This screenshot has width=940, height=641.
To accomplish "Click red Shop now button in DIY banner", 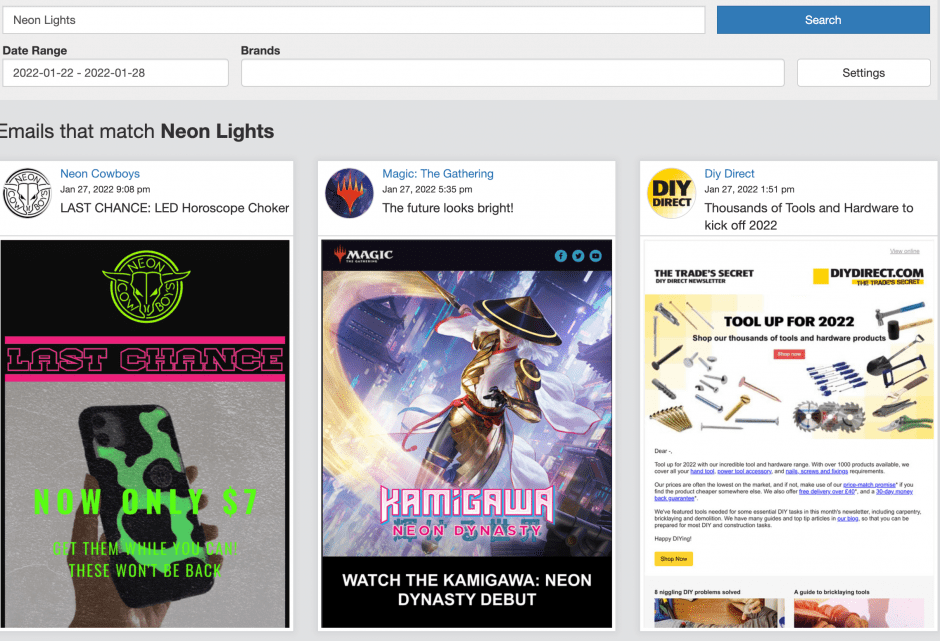I will (x=789, y=354).
